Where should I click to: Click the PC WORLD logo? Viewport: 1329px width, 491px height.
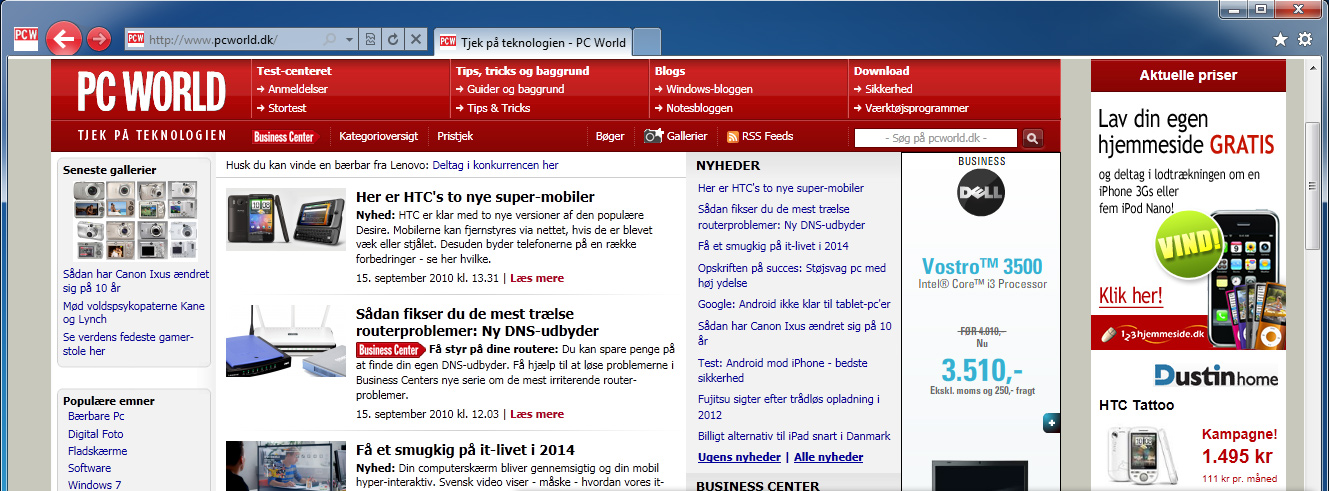(152, 91)
